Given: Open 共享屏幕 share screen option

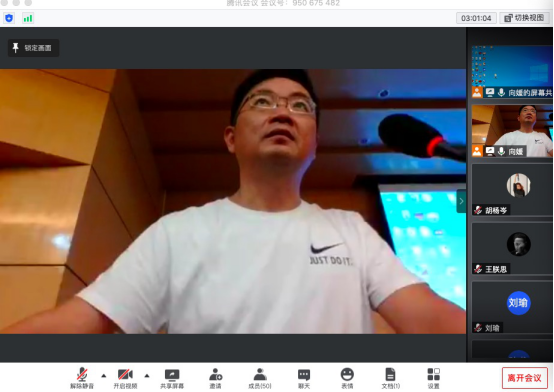Looking at the screenshot, I should [x=172, y=378].
